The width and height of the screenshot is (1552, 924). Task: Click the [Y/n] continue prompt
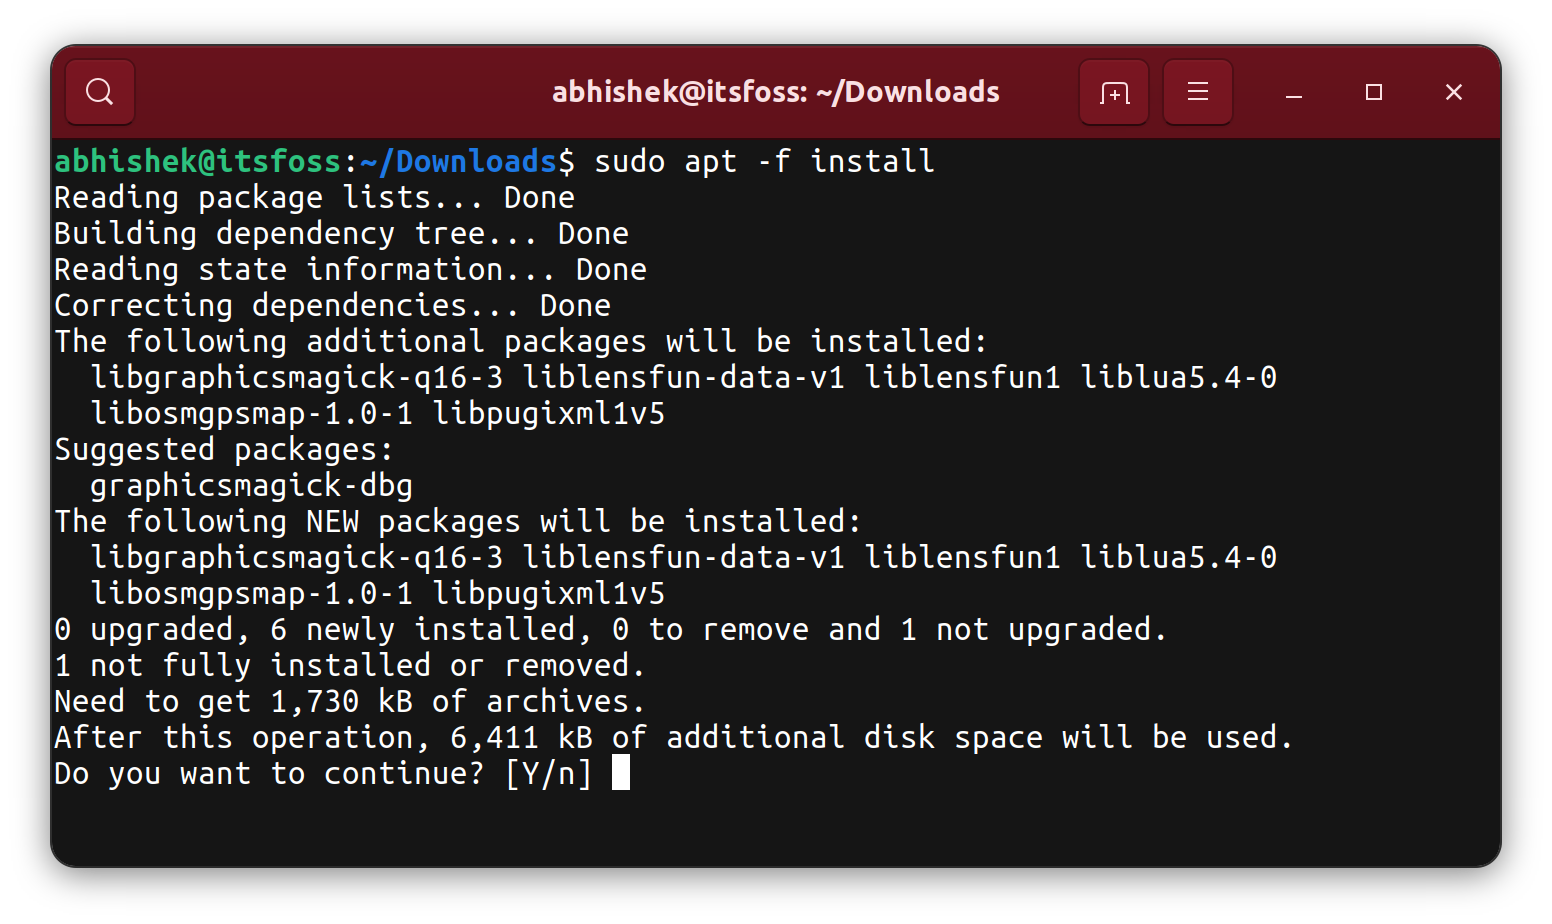pos(550,773)
